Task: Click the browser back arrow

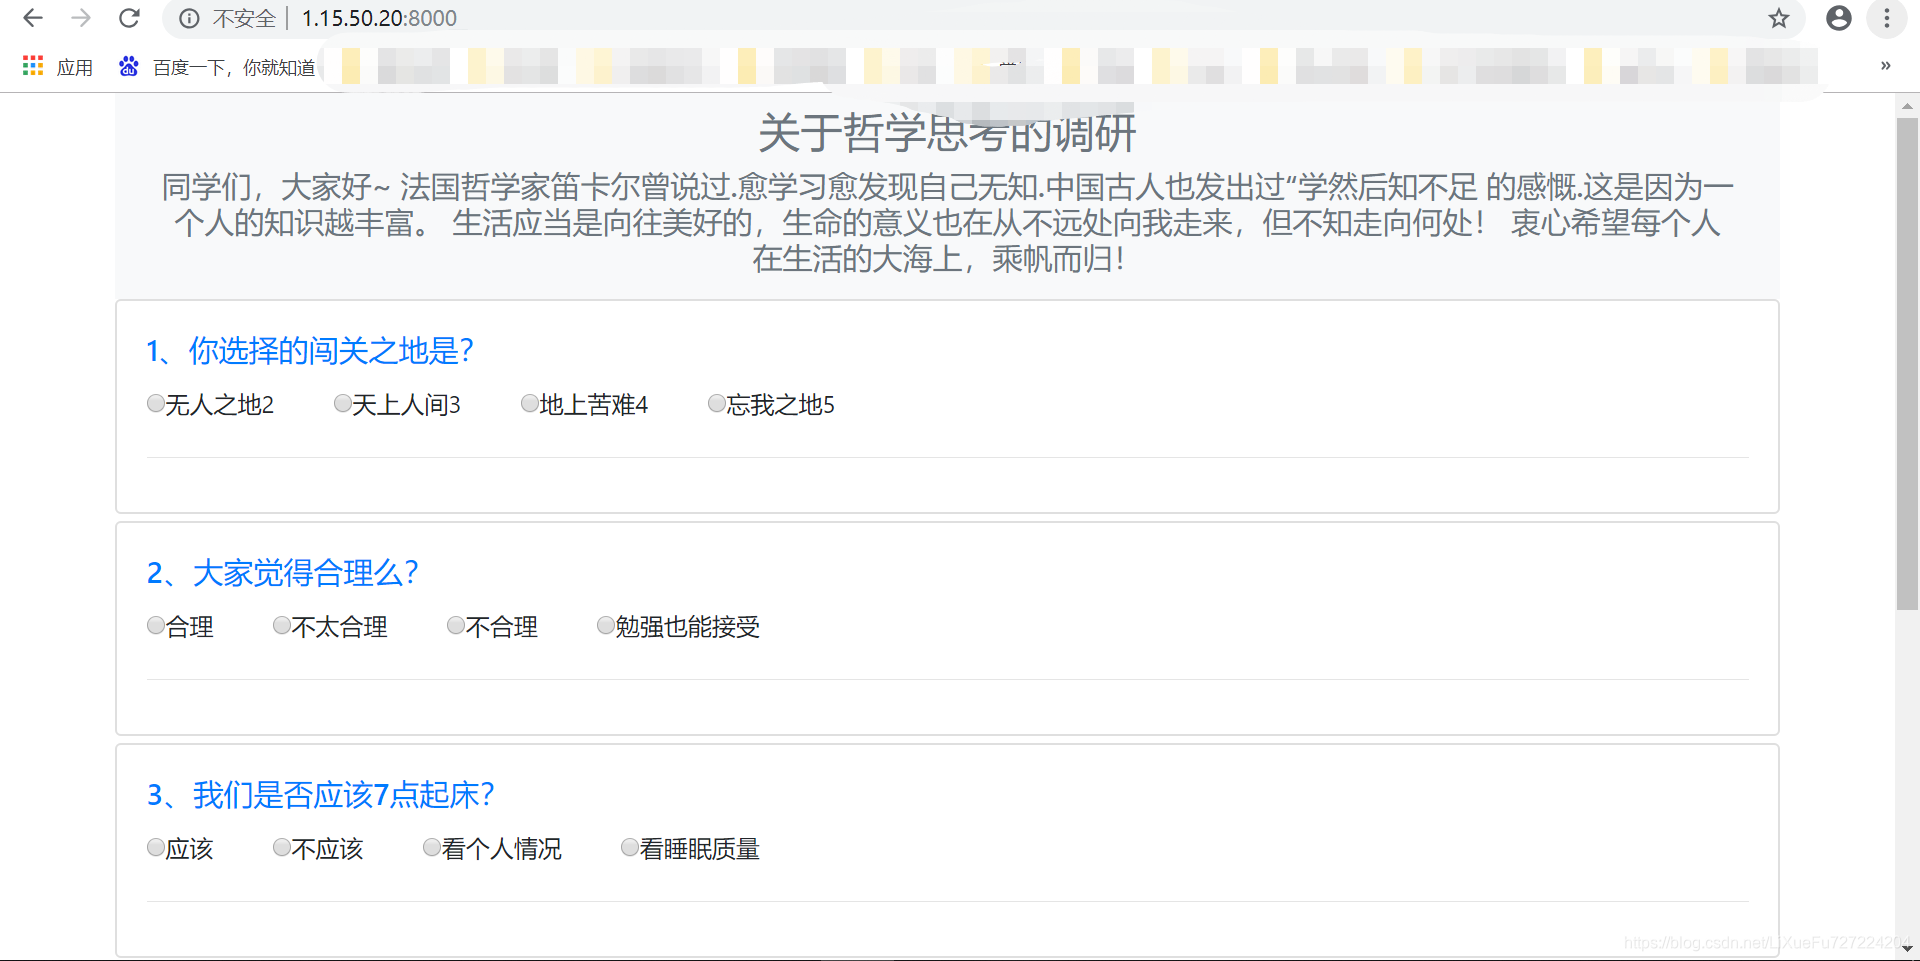Action: [x=33, y=18]
